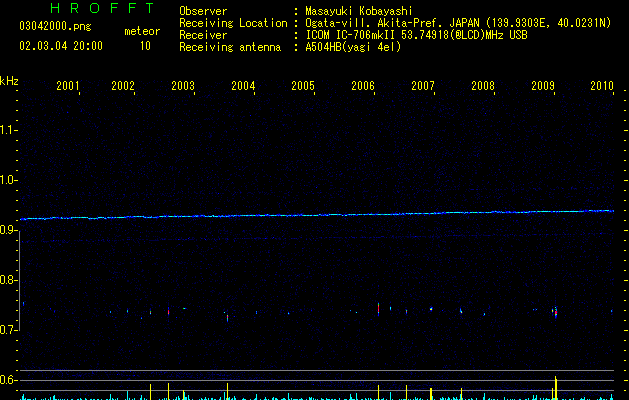Click the 0.9 frequency axis label
The height and width of the screenshot is (400, 629).
(x=8, y=230)
